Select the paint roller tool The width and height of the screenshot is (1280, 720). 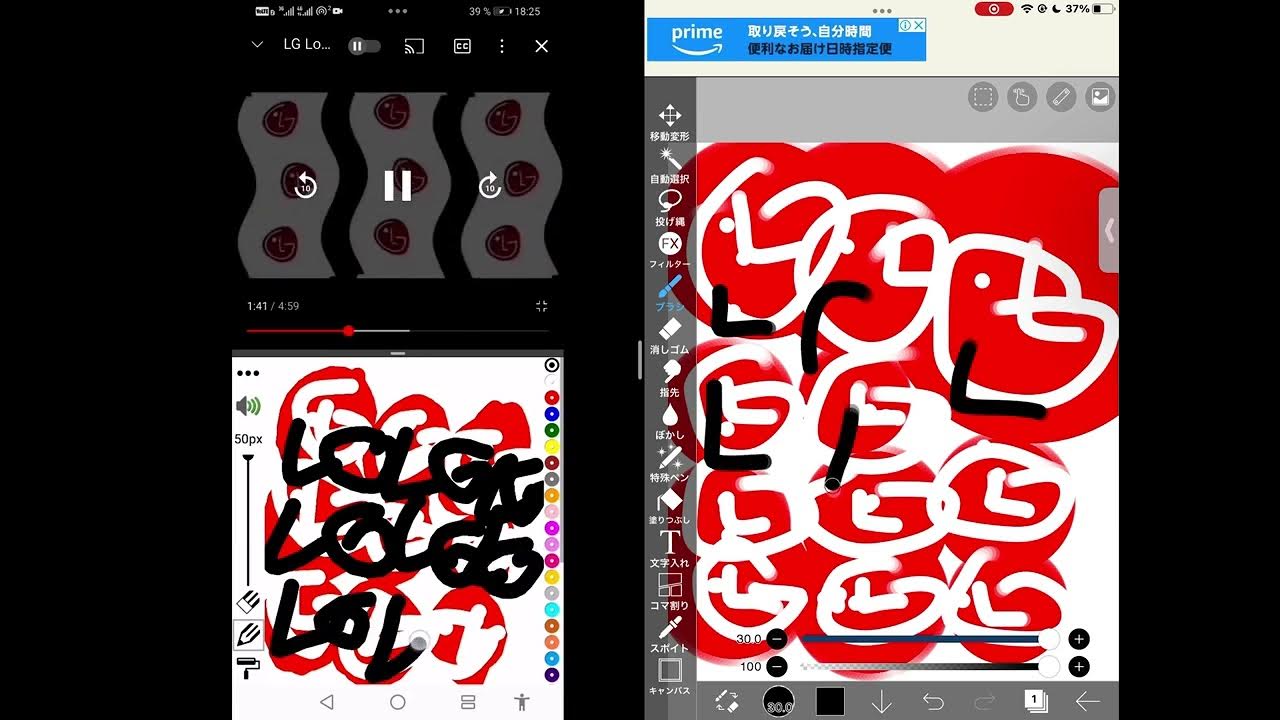coord(248,667)
